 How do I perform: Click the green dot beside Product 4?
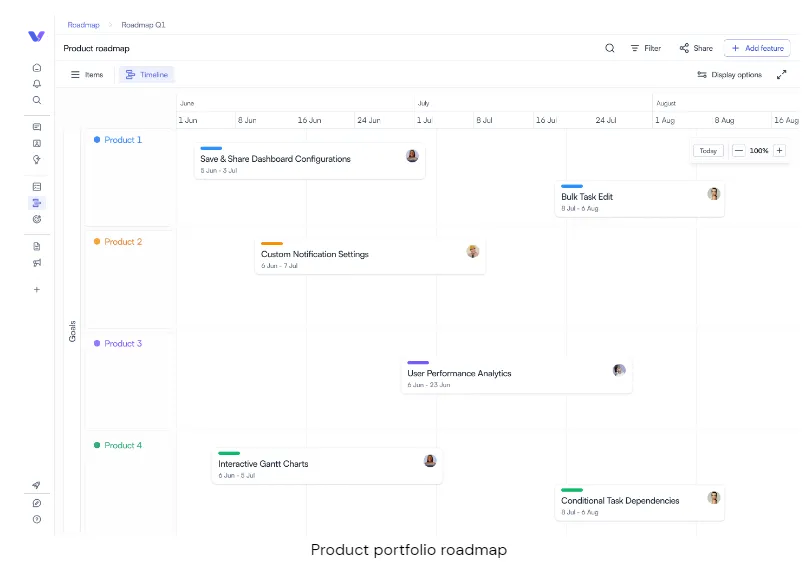pyautogui.click(x=97, y=445)
